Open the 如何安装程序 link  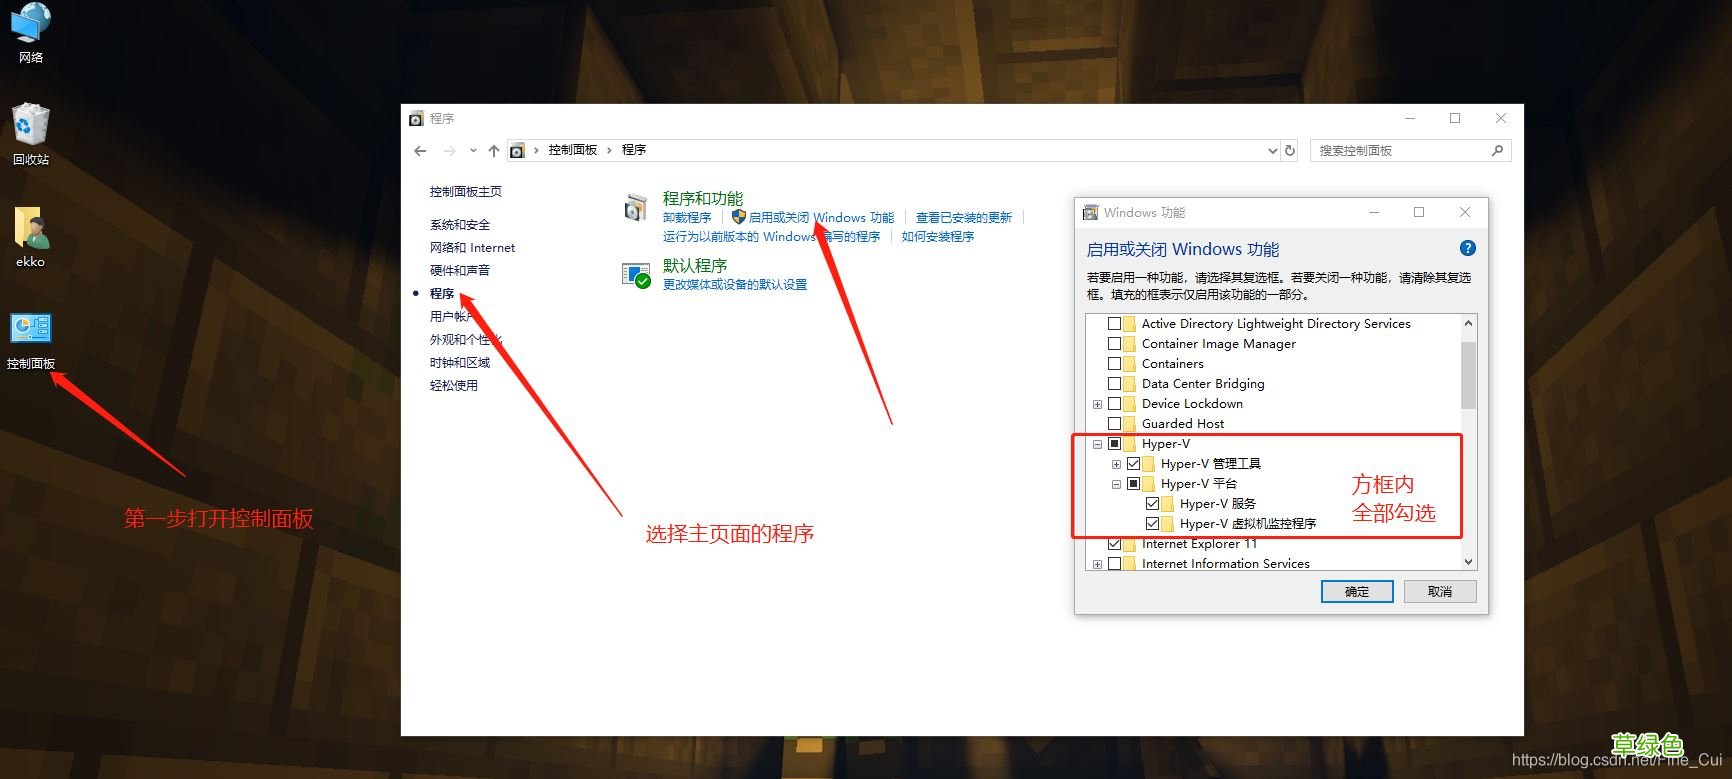click(938, 237)
